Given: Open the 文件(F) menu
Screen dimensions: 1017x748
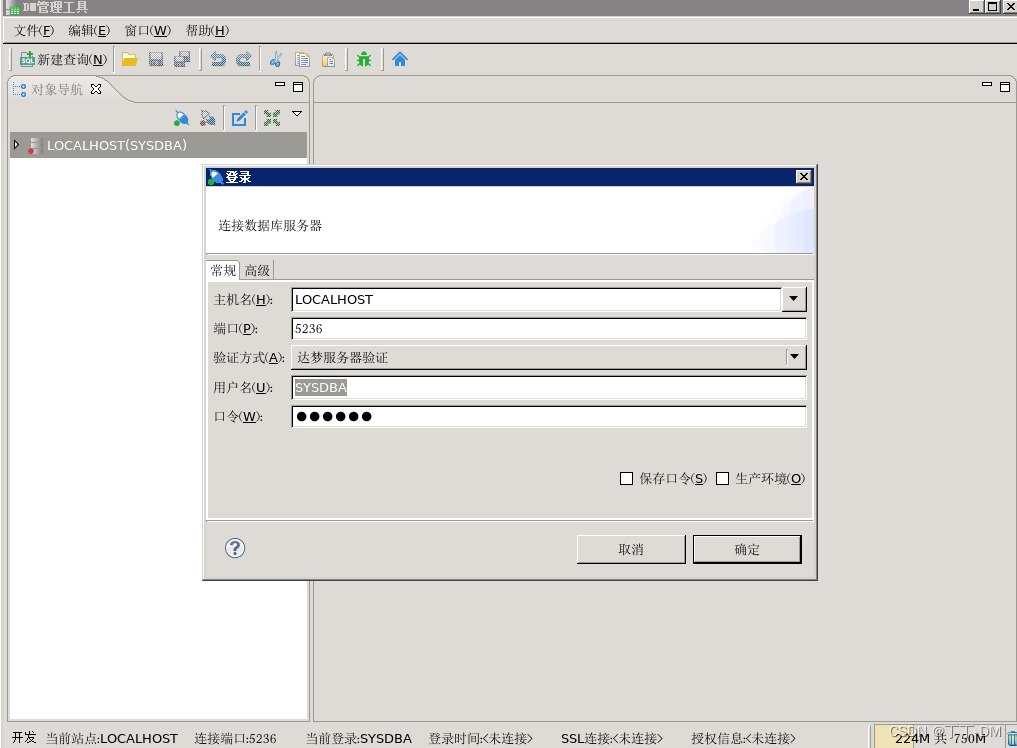Looking at the screenshot, I should tap(34, 30).
